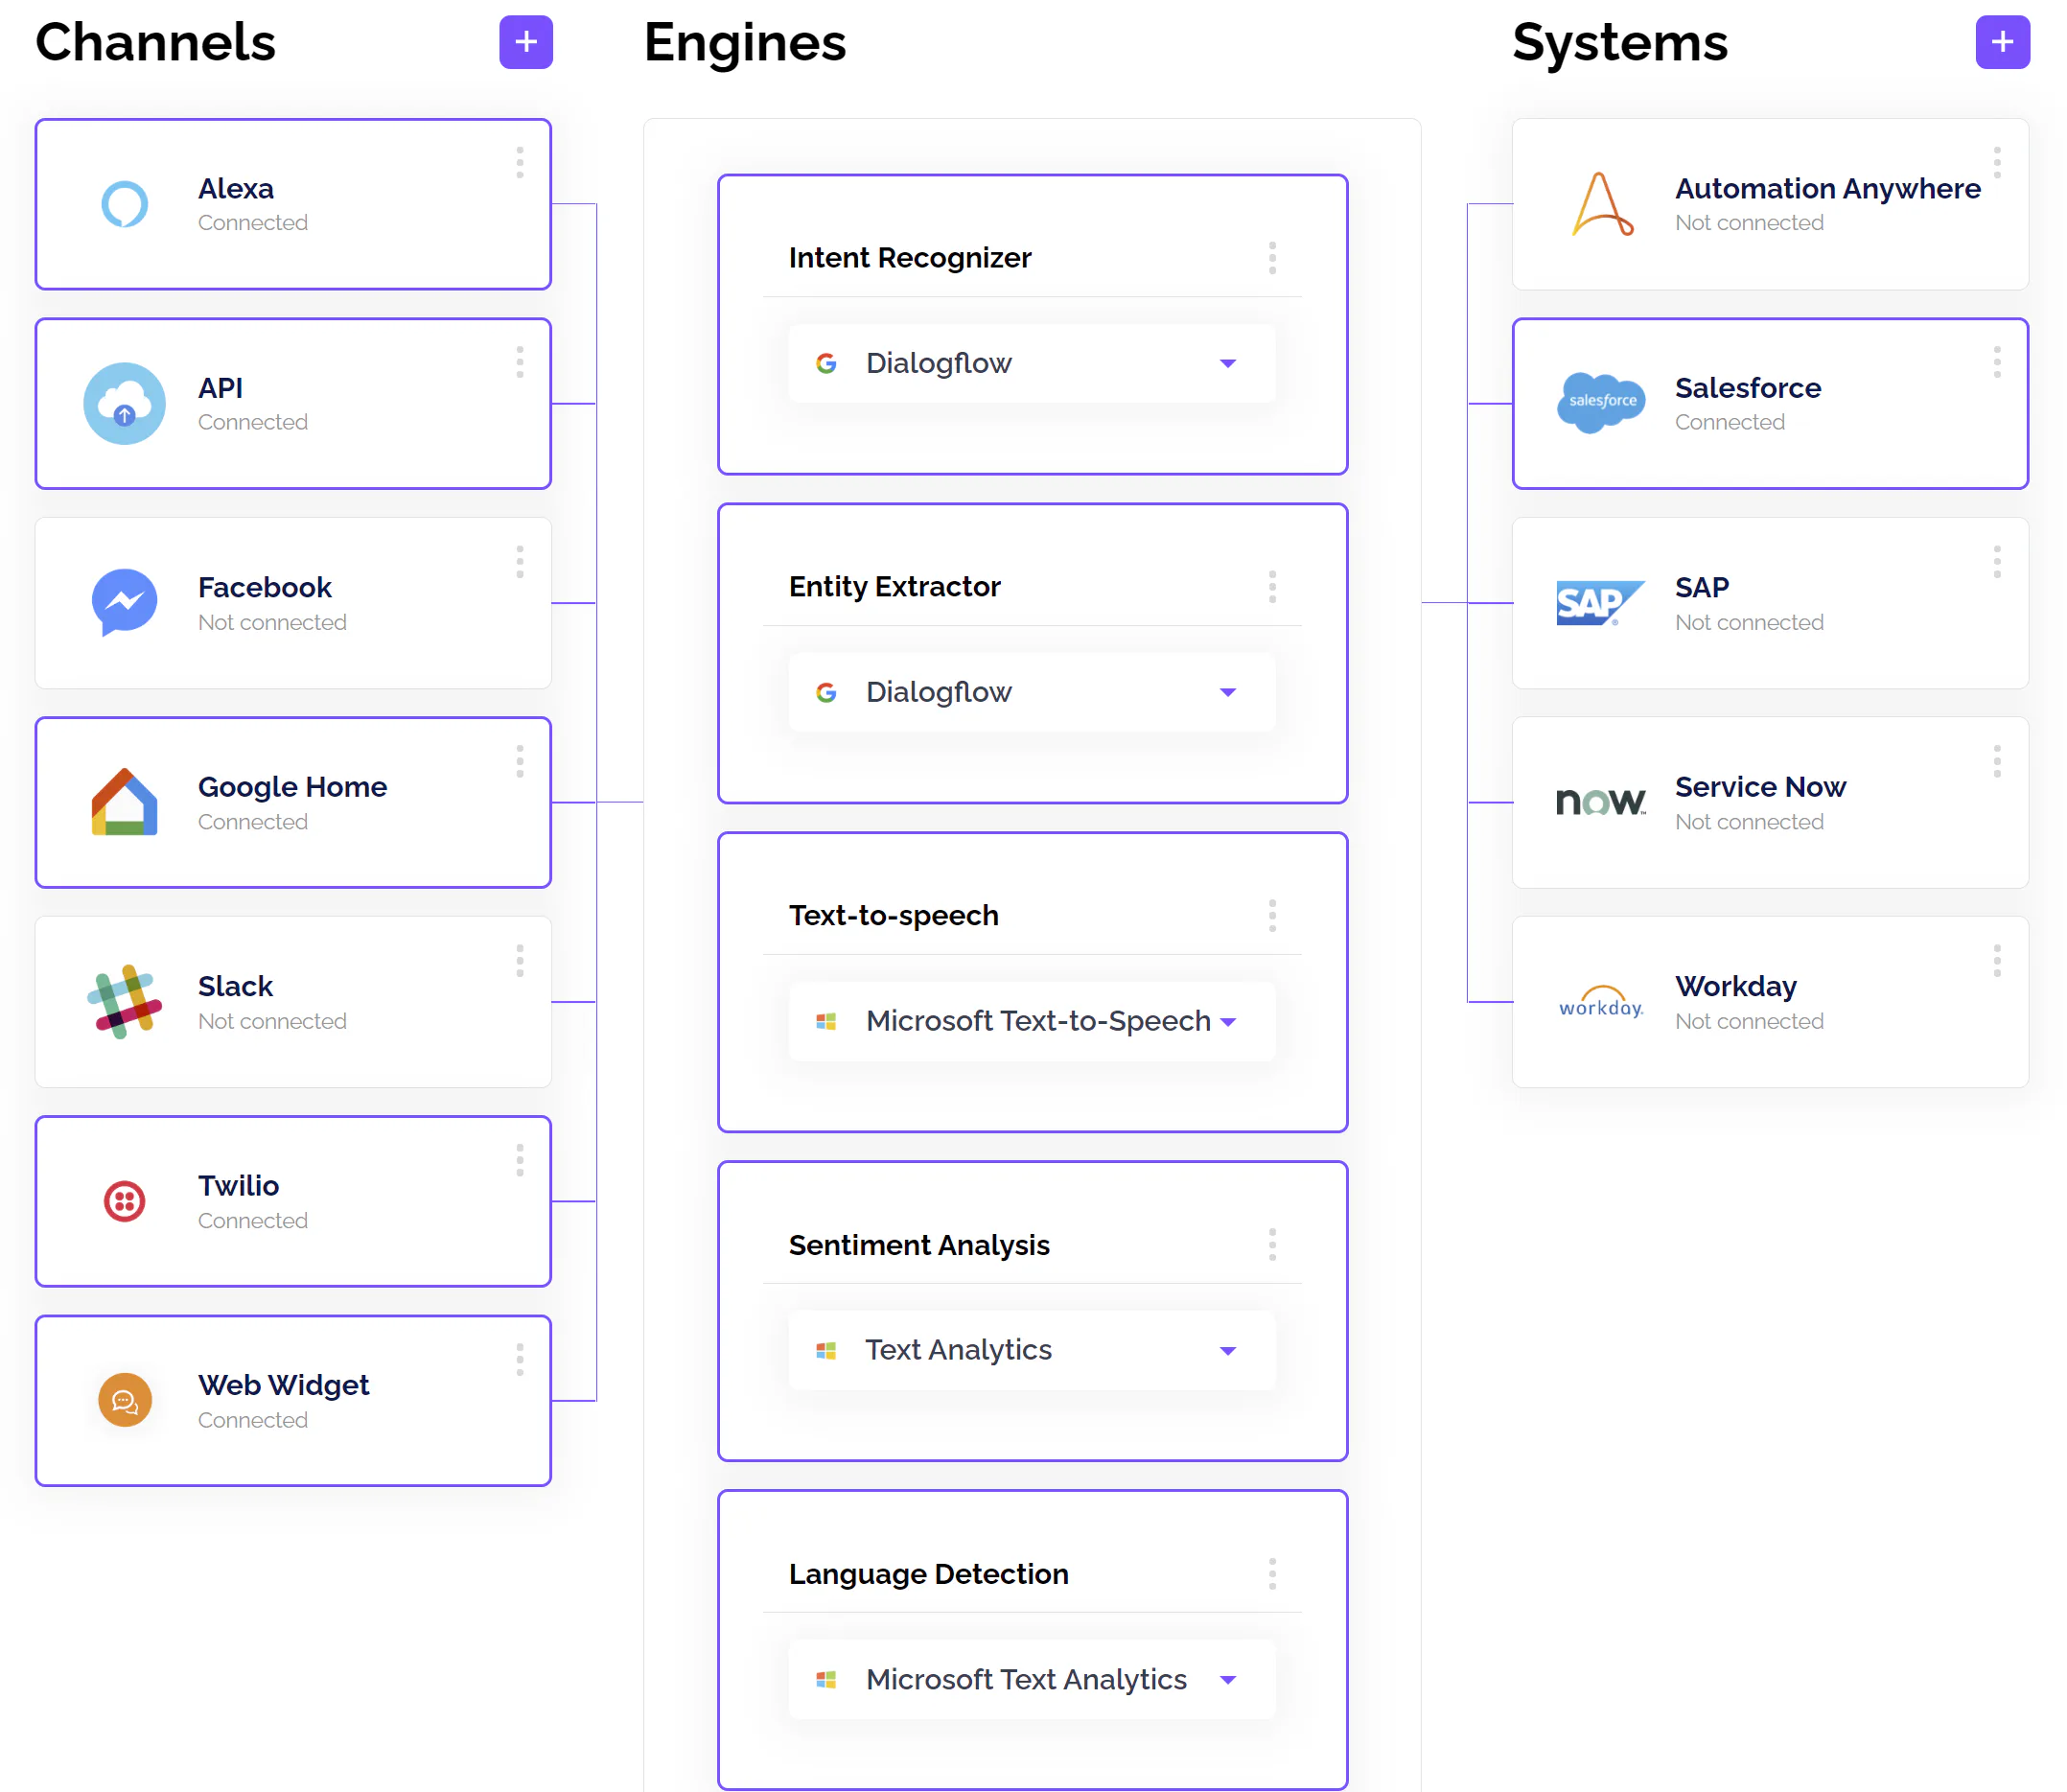Add a new channel with plus button
Viewport: 2067px width, 1792px height.
pos(526,42)
